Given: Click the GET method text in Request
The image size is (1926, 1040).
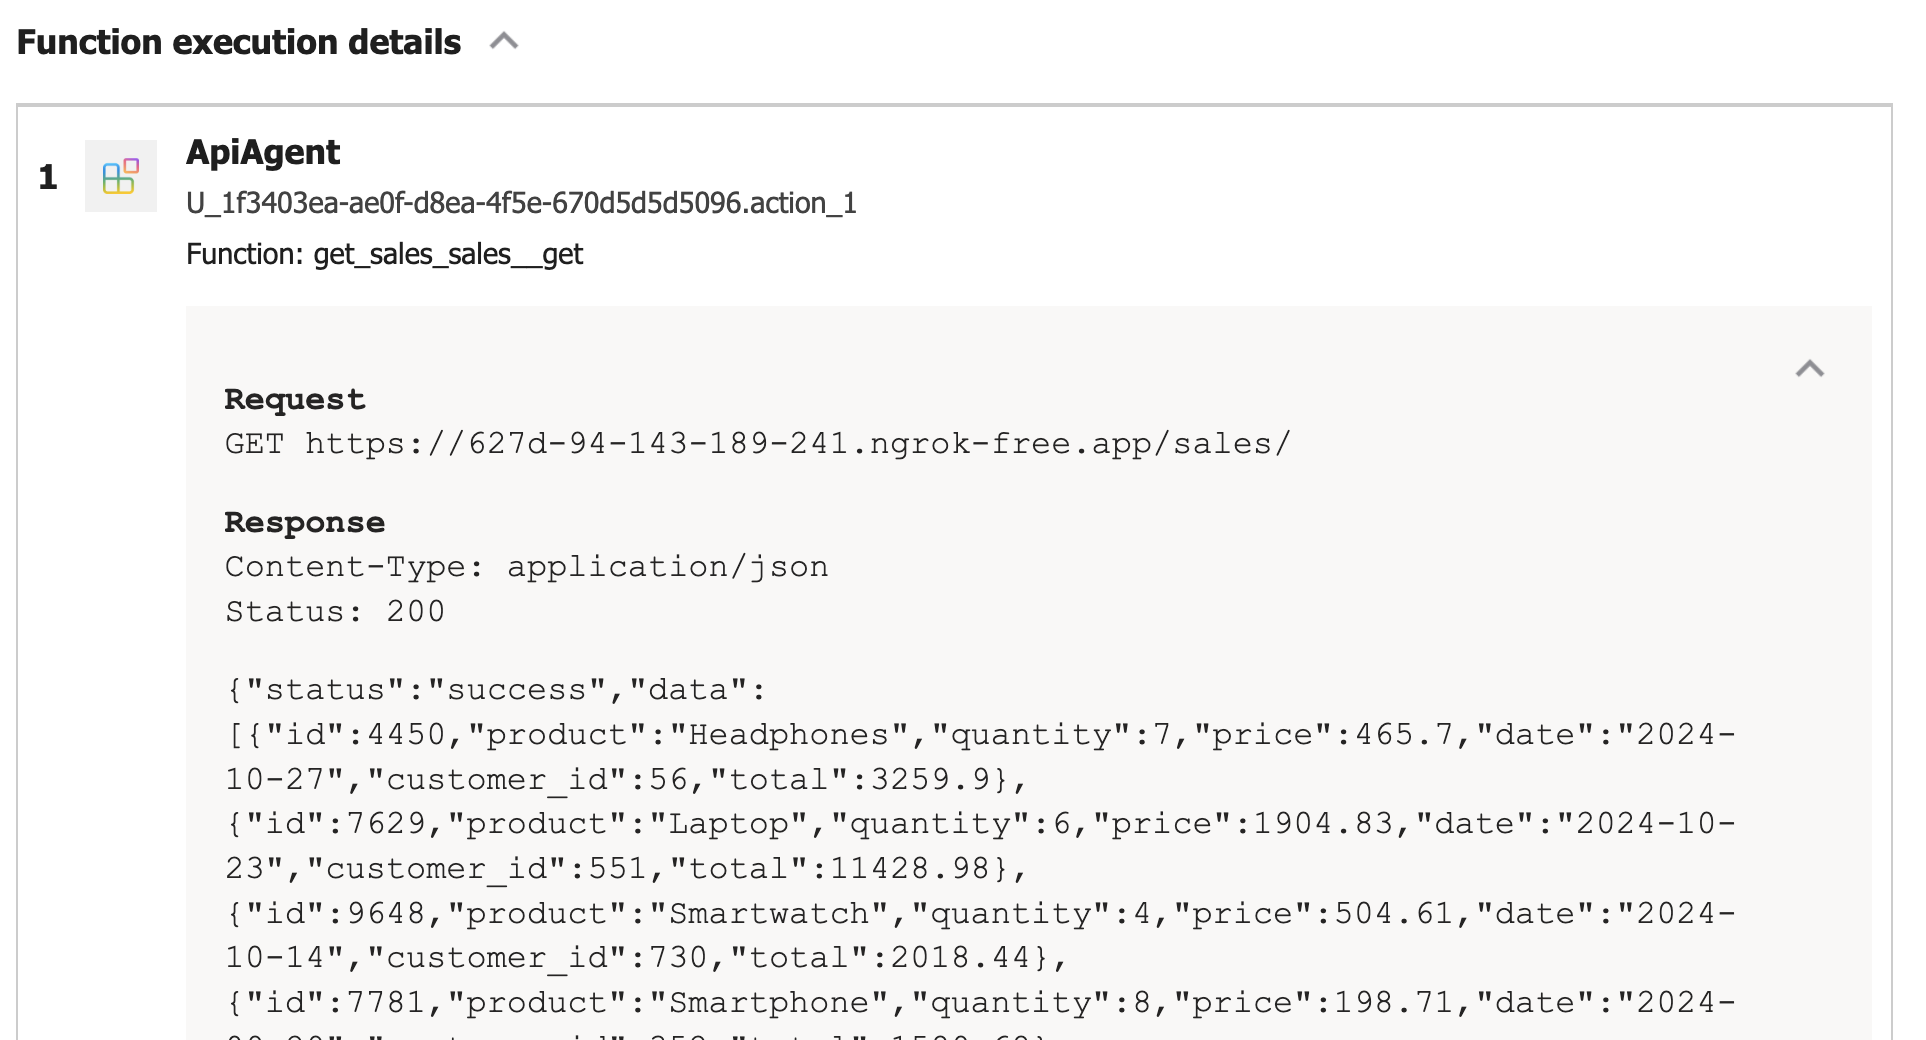Looking at the screenshot, I should click(x=255, y=443).
